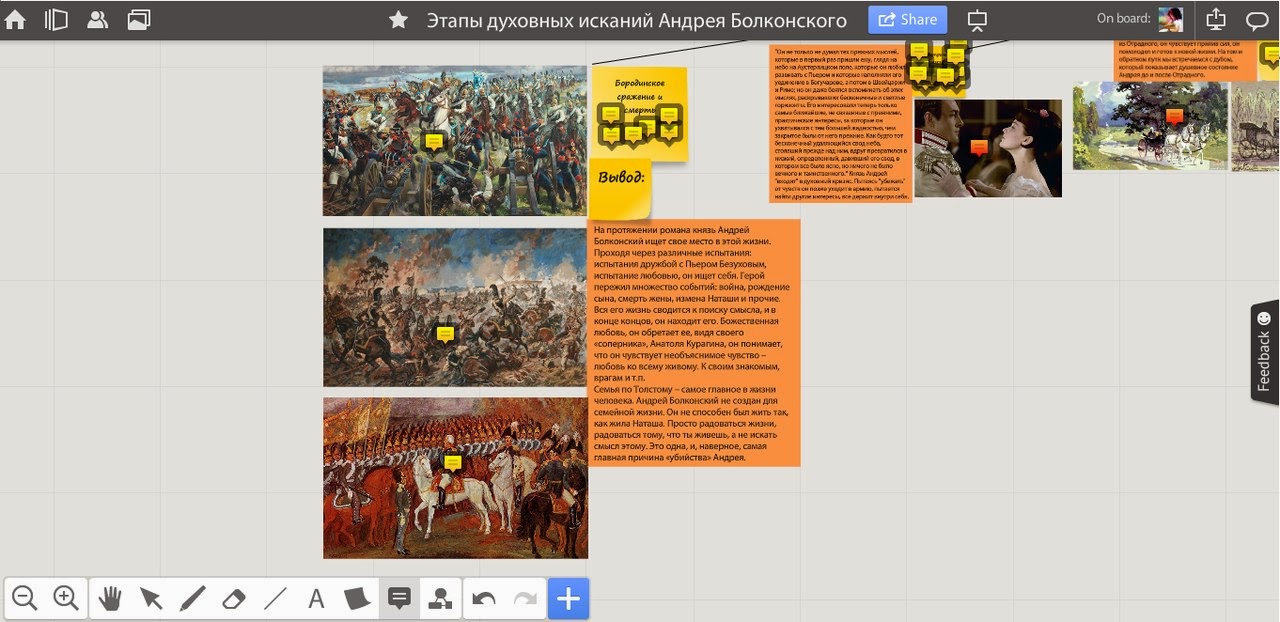Select the sticky note tool
Screen dimensions: 1280x622
click(357, 599)
